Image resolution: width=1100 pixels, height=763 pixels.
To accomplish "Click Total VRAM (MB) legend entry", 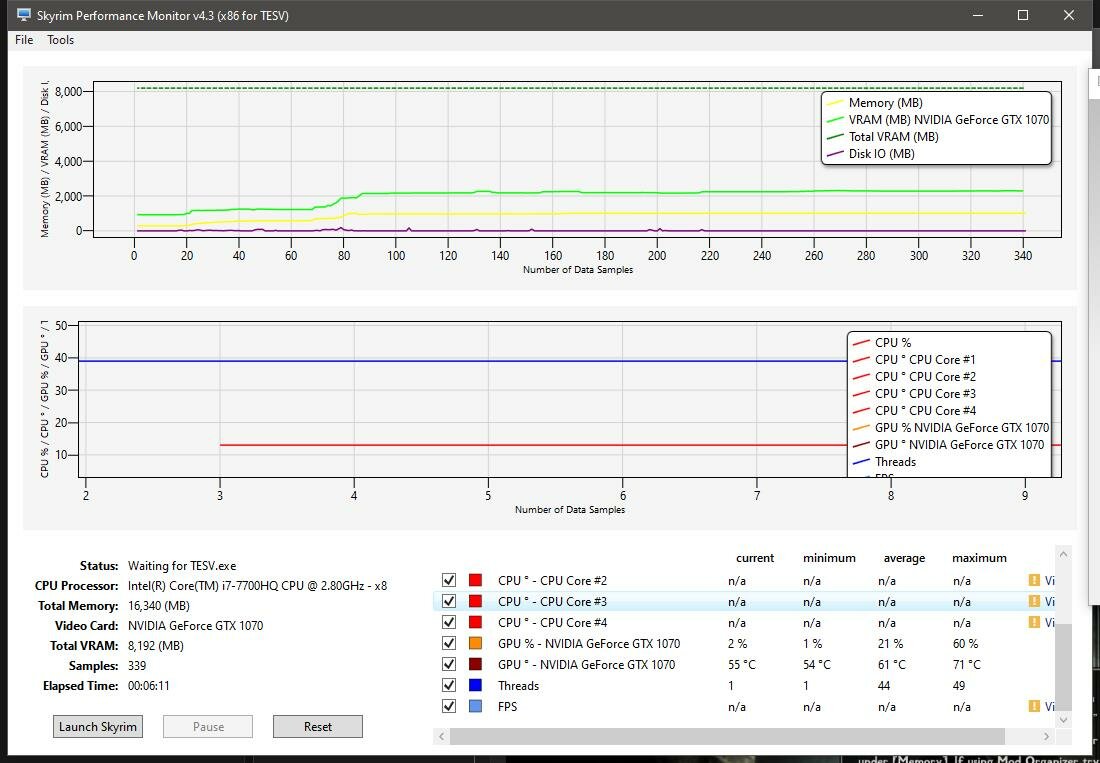I will (x=884, y=137).
